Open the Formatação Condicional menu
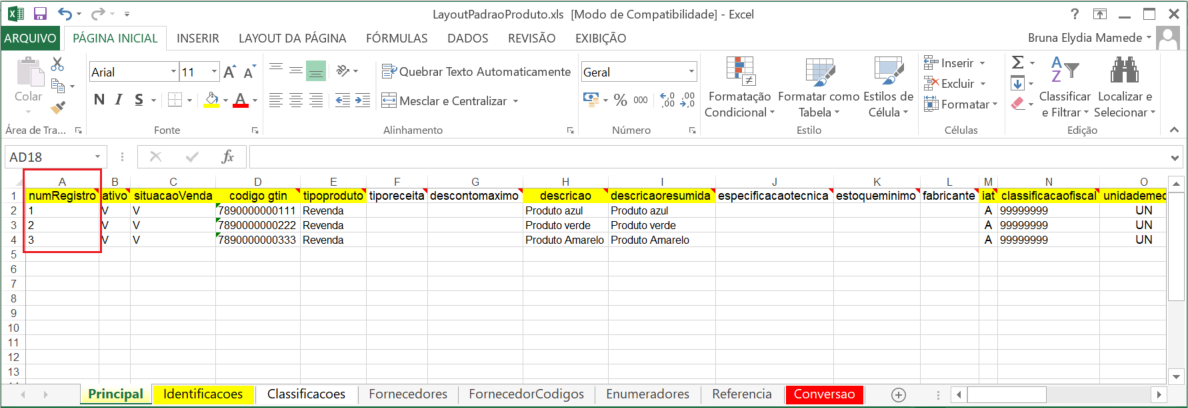Screen dimensions: 1188x408 click(739, 88)
